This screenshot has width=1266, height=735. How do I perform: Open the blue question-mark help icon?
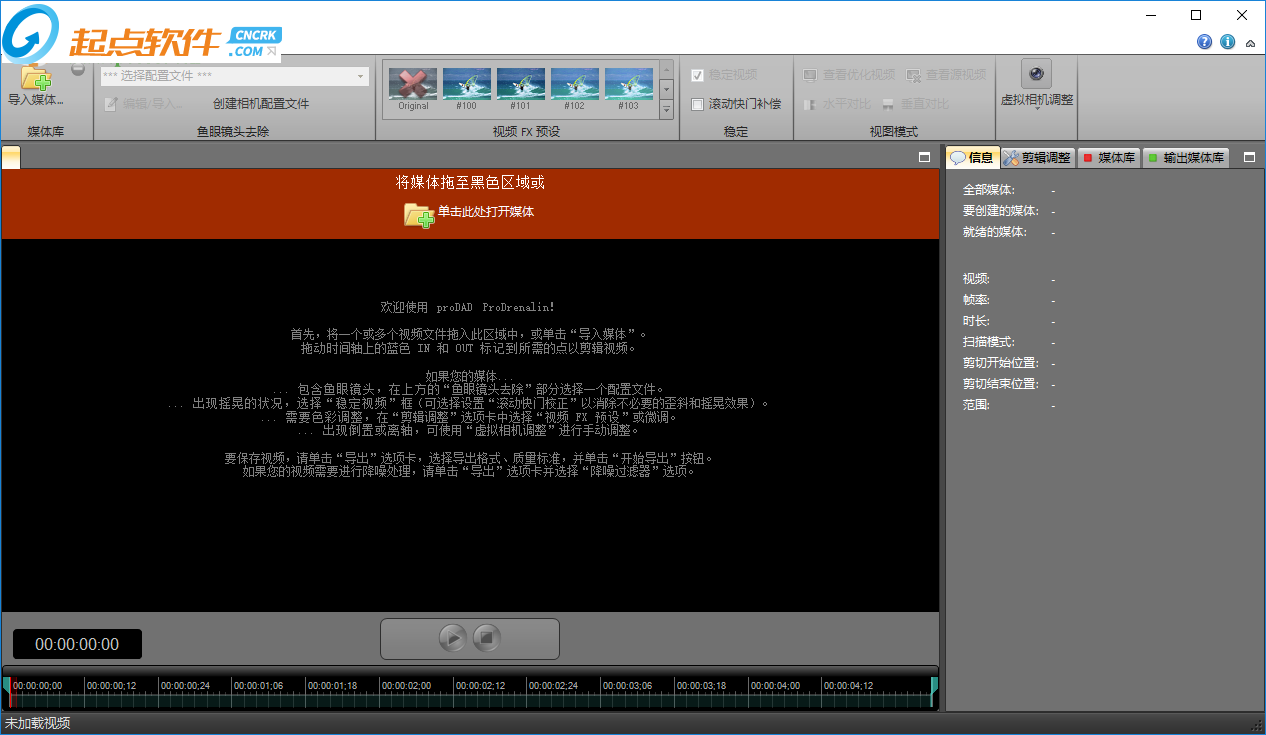(1204, 42)
